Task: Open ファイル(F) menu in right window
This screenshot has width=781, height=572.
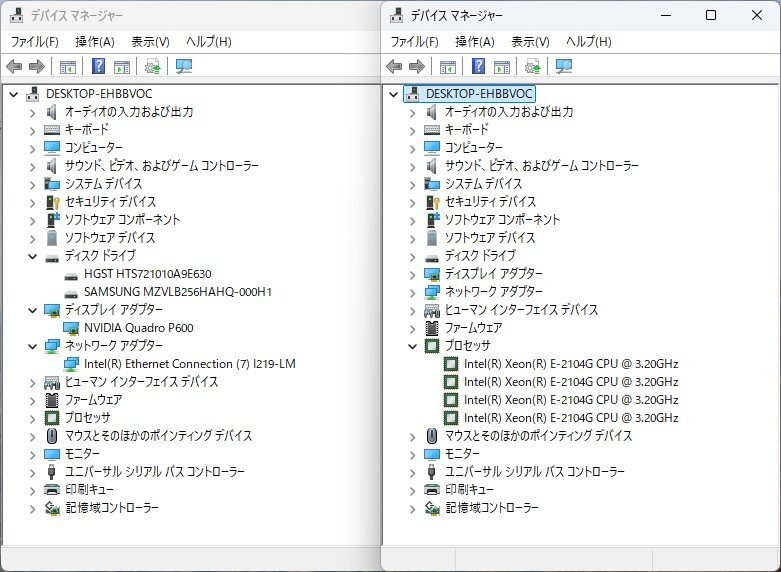Action: pyautogui.click(x=414, y=41)
